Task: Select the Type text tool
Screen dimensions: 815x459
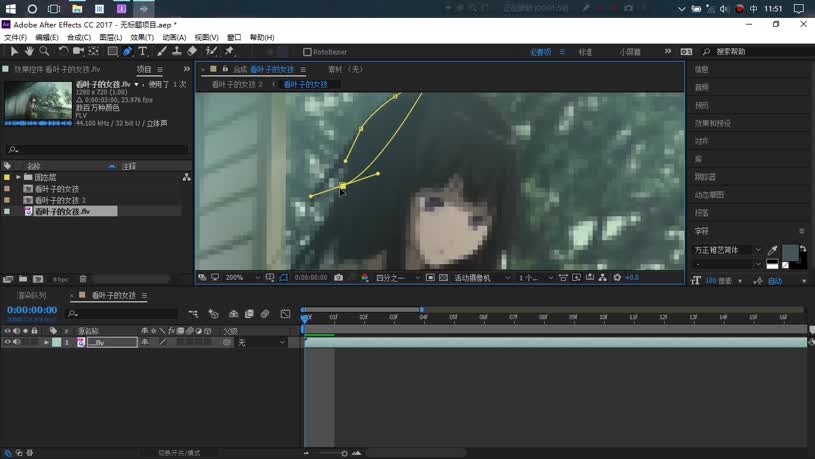Action: tap(143, 51)
